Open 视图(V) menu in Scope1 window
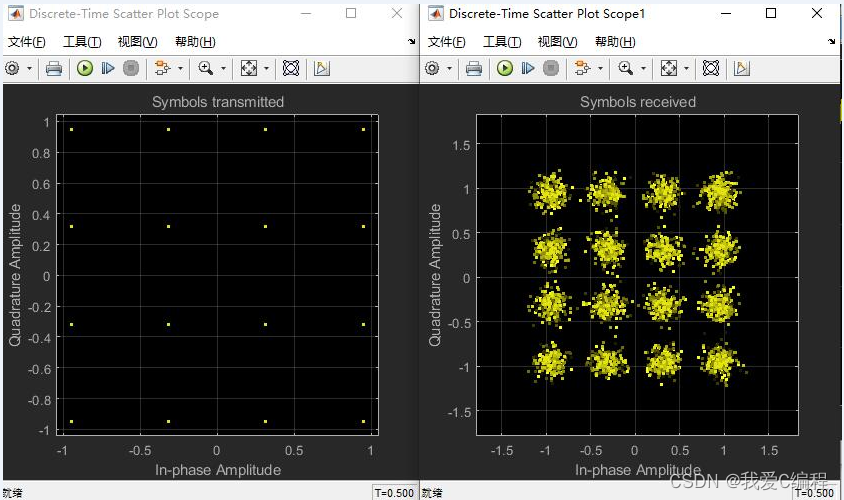 click(557, 41)
